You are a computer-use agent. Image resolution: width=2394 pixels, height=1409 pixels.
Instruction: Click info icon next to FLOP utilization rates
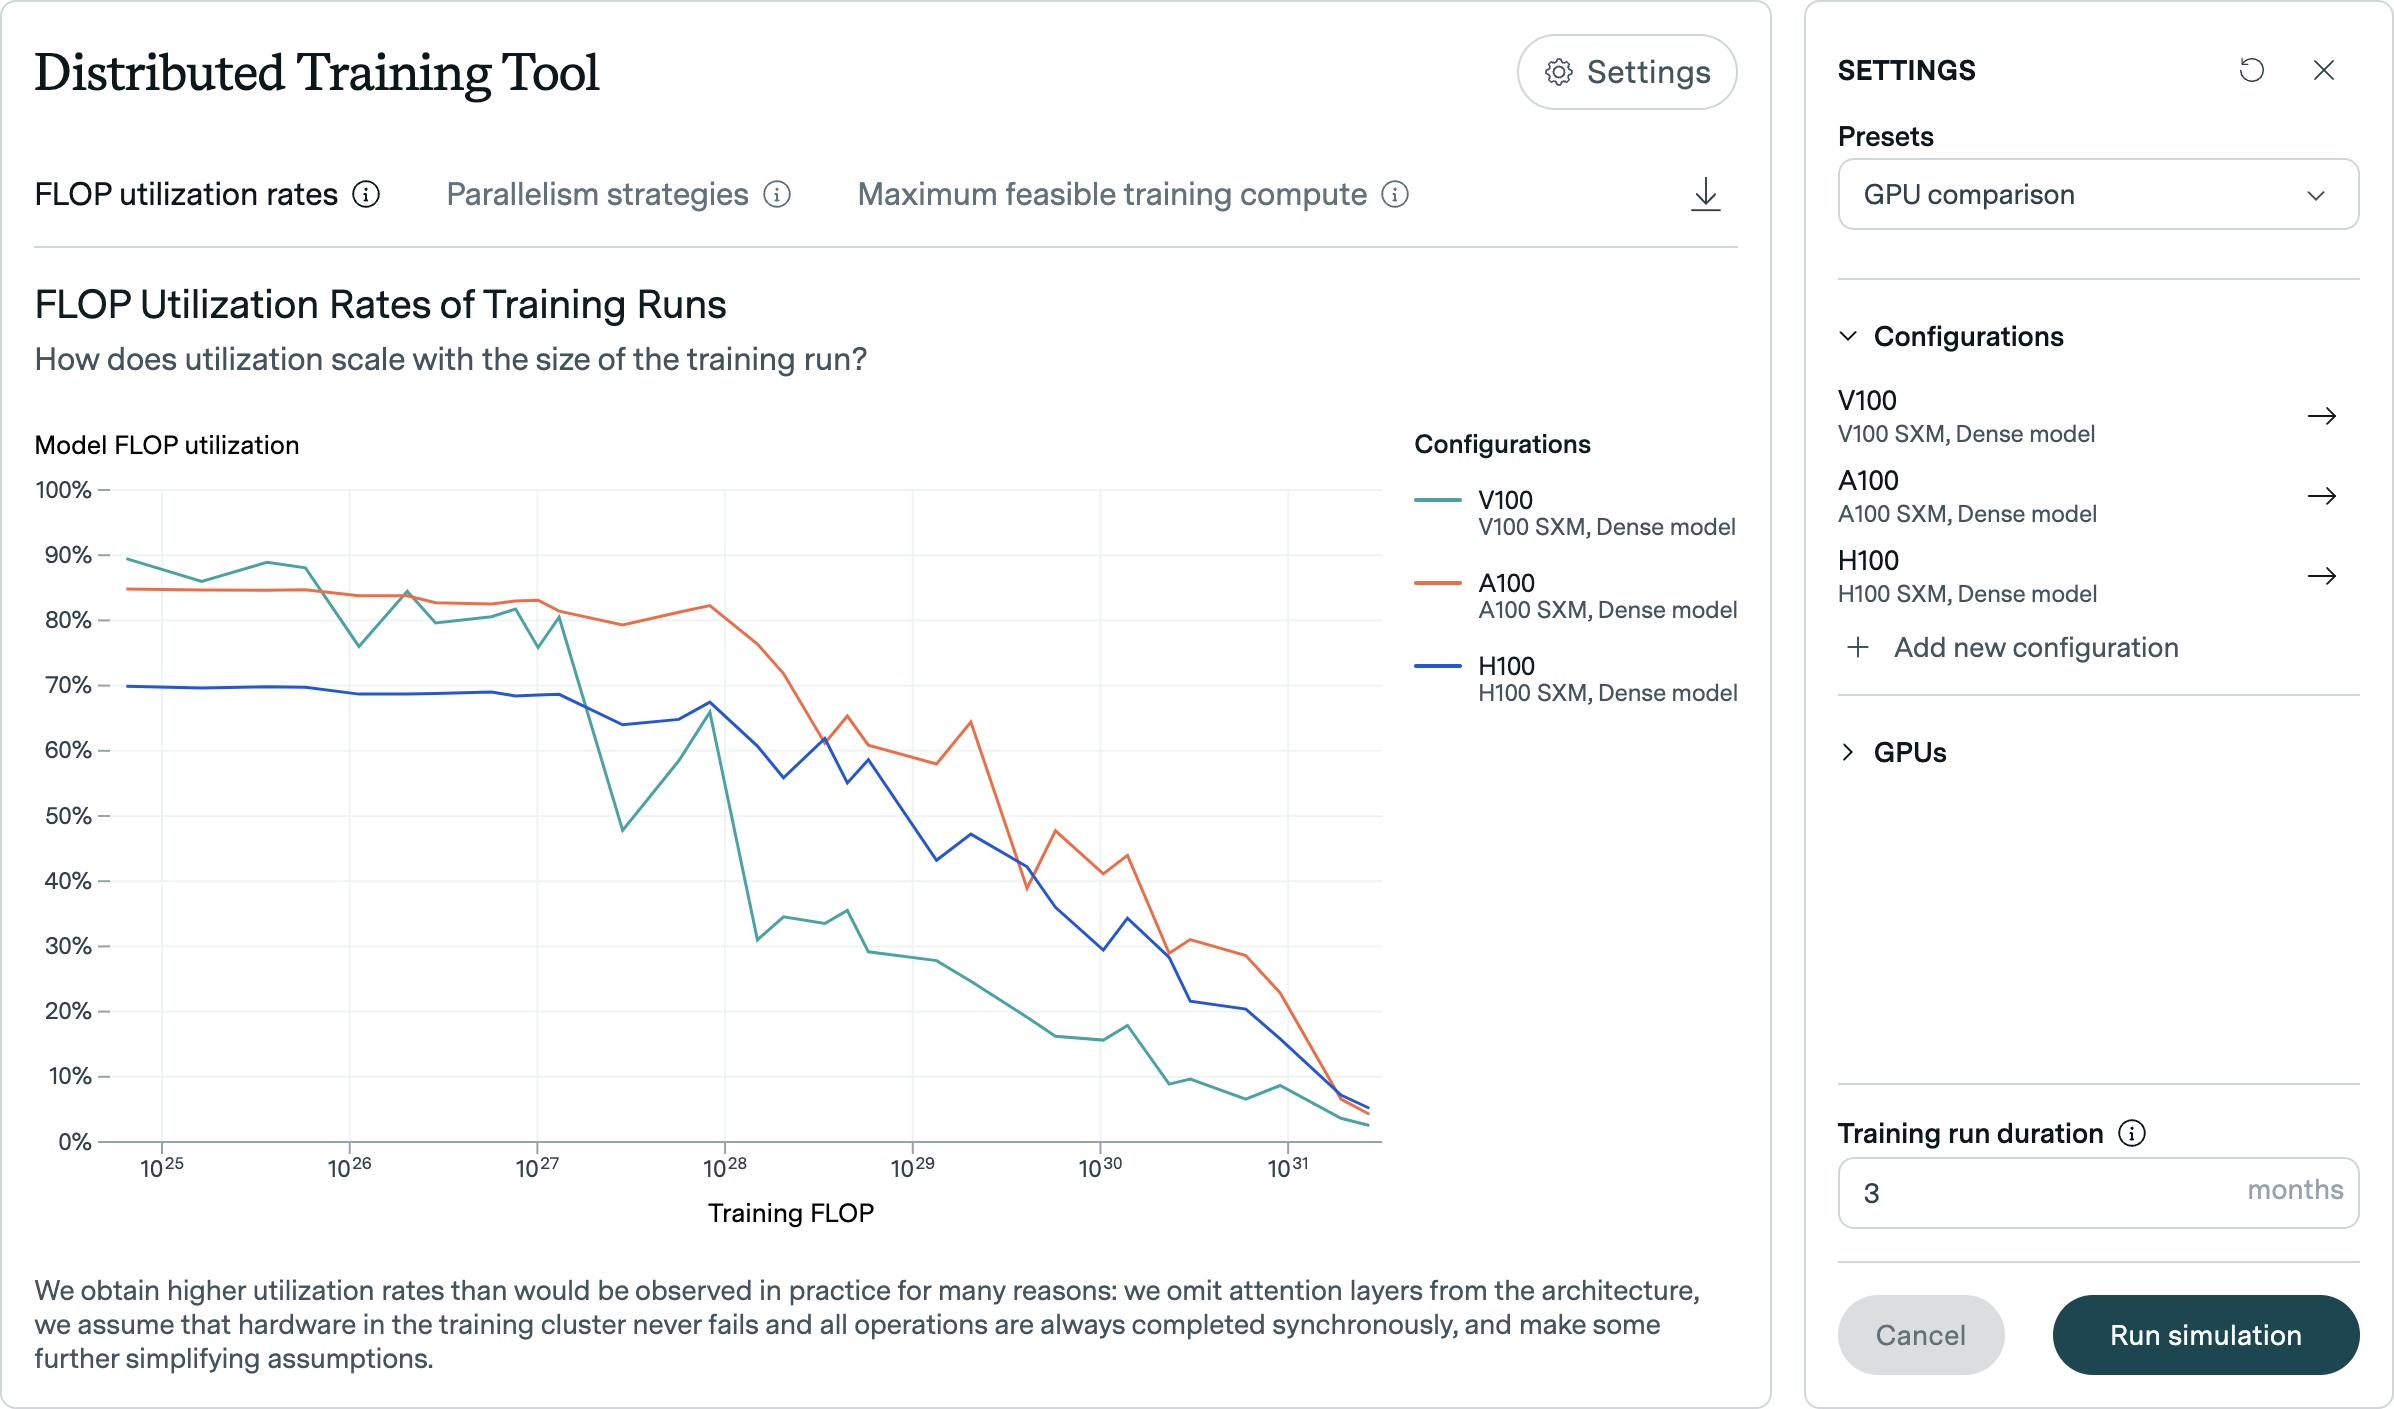pyautogui.click(x=366, y=194)
